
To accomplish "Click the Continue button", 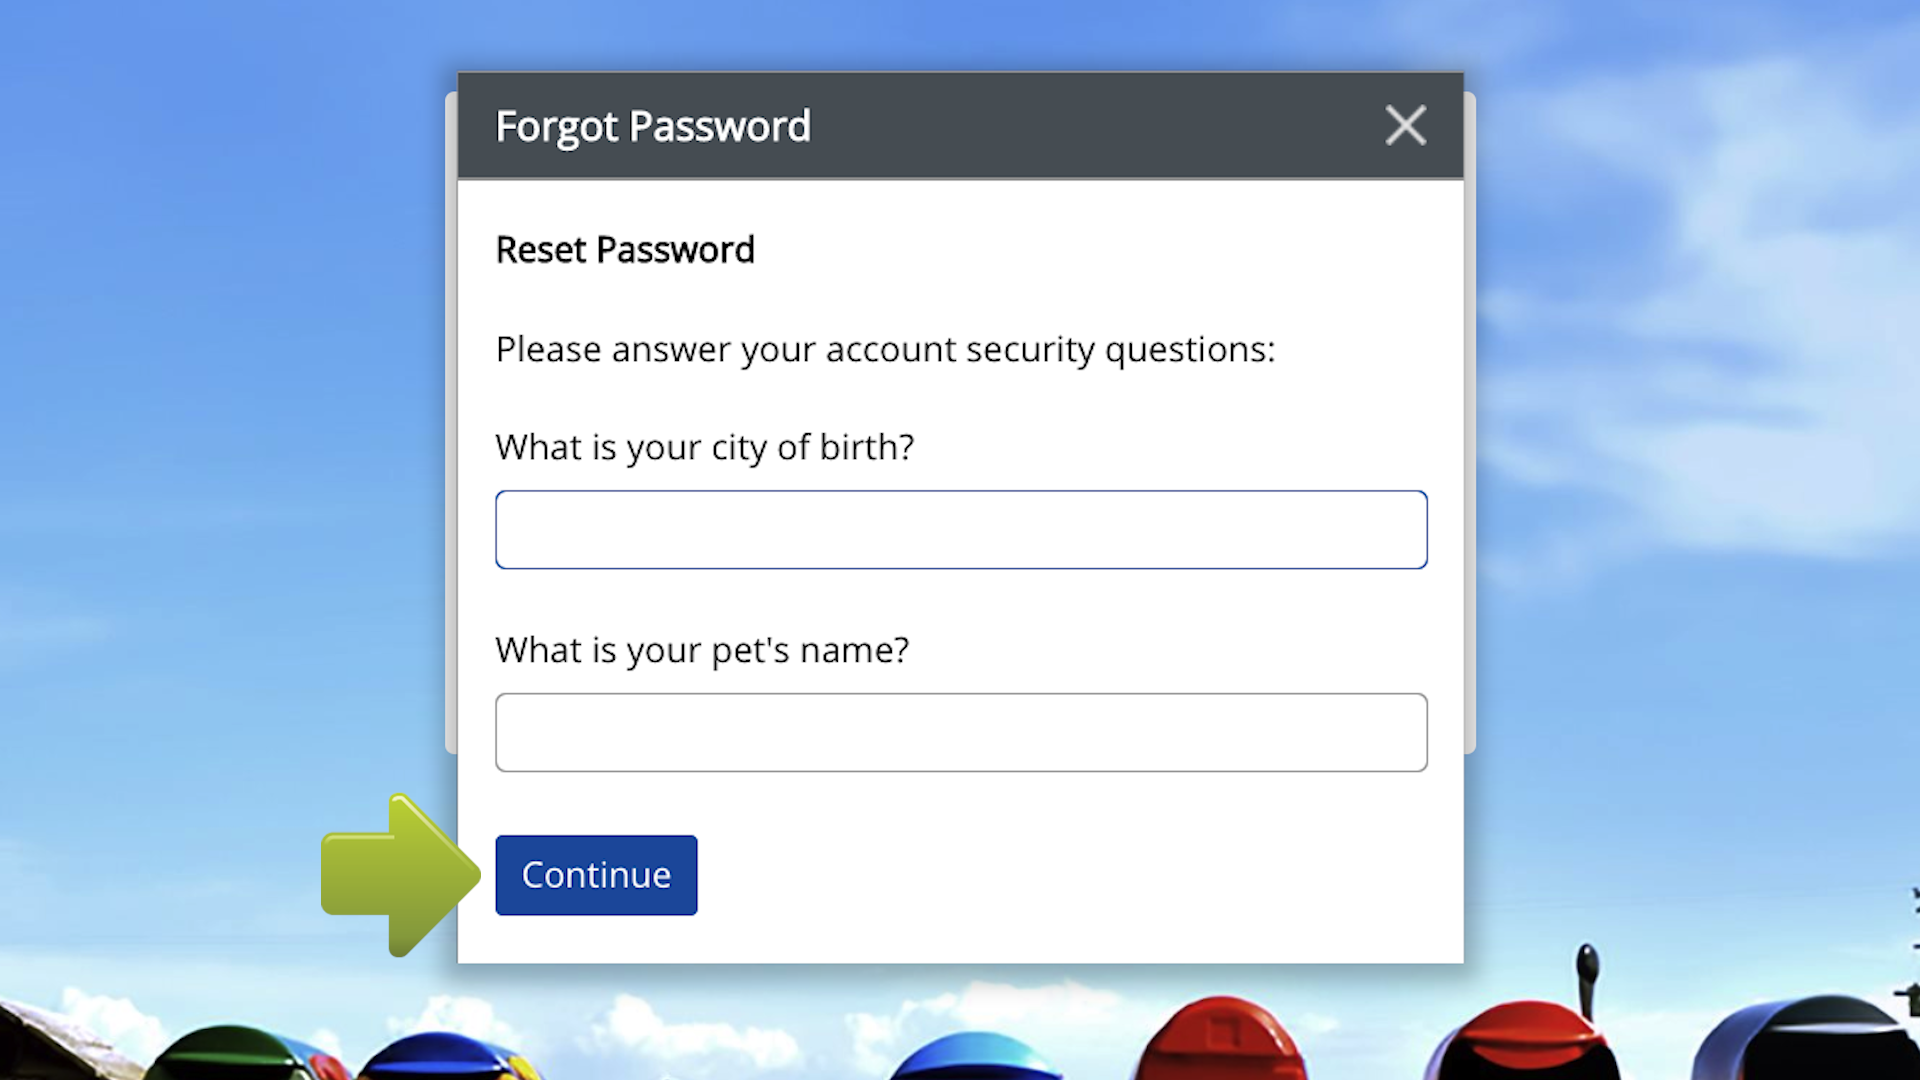I will tap(595, 874).
